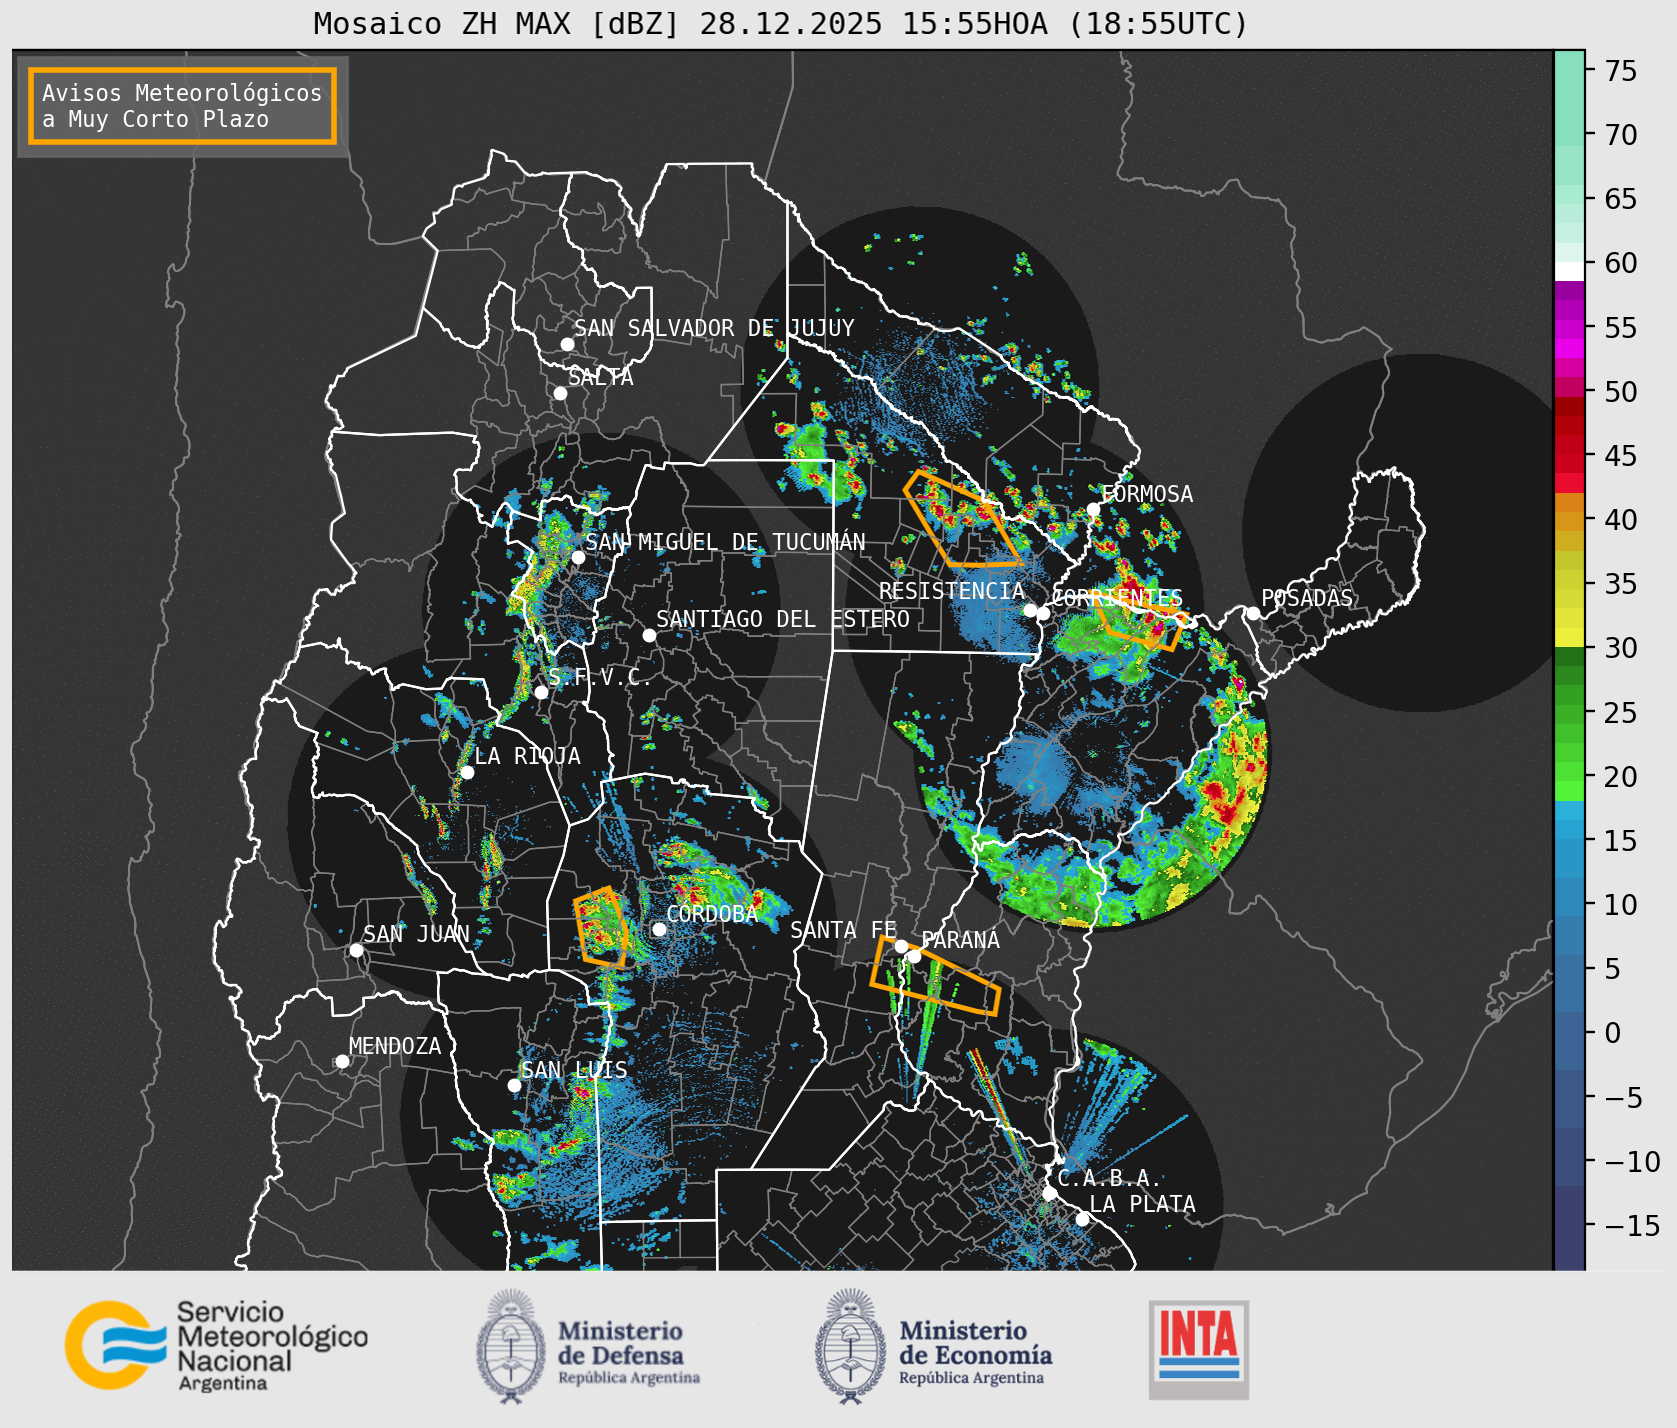This screenshot has height=1428, width=1677.
Task: Pick the magenta 55 dBZ colorbar band
Action: (1569, 328)
